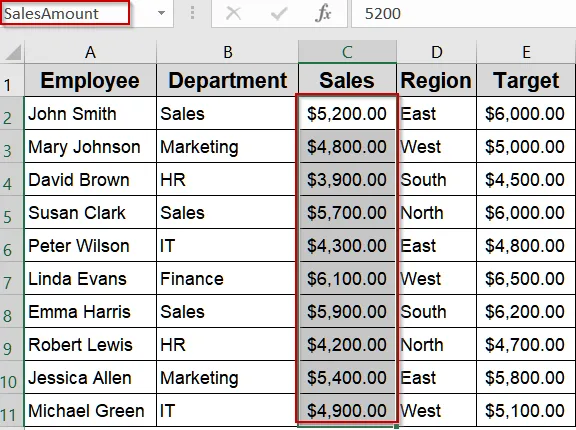The height and width of the screenshot is (430, 576).
Task: Select Peter Wilson's IT department cell
Action: coord(227,246)
